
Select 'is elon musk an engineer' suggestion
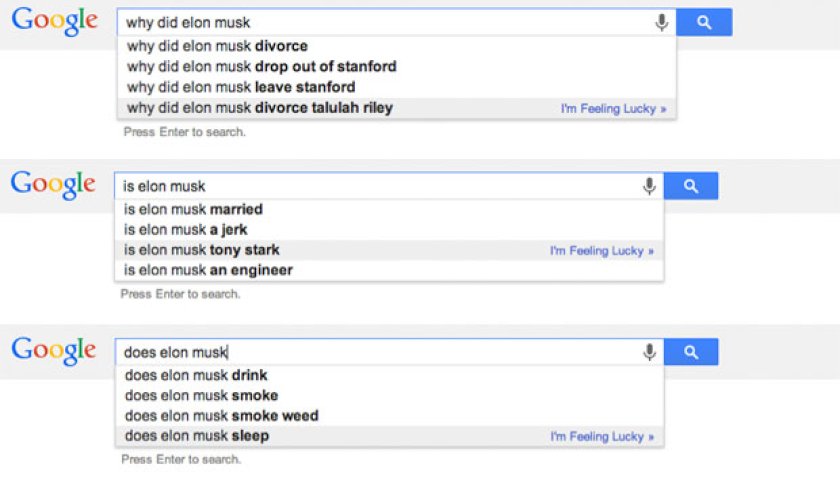pyautogui.click(x=208, y=270)
